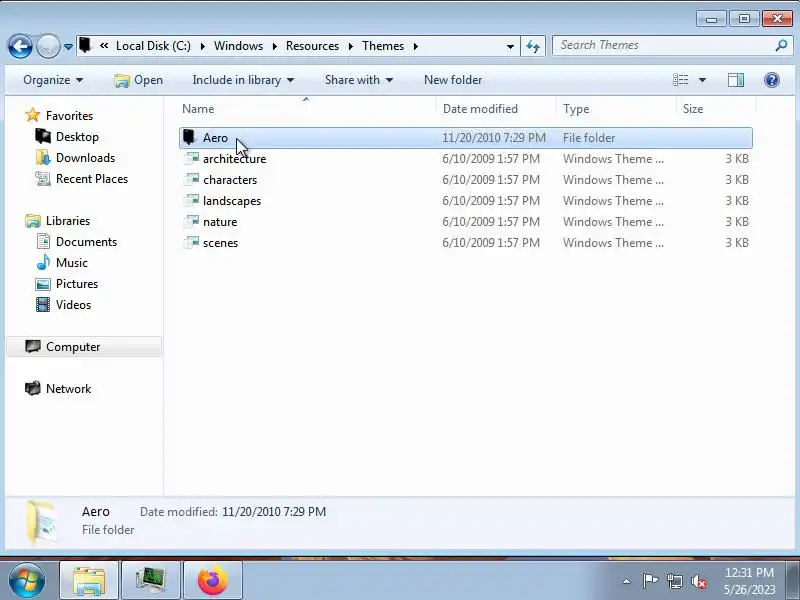
Task: Click the muted volume tray icon
Action: coord(698,581)
